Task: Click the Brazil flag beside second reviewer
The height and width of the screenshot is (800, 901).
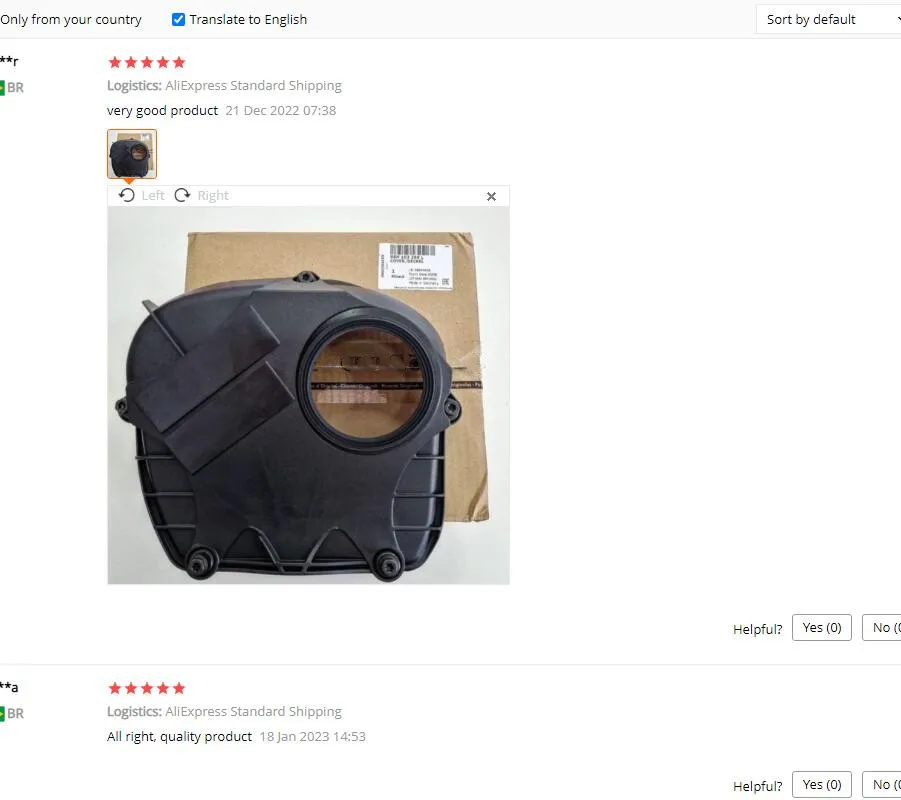Action: coord(2,714)
